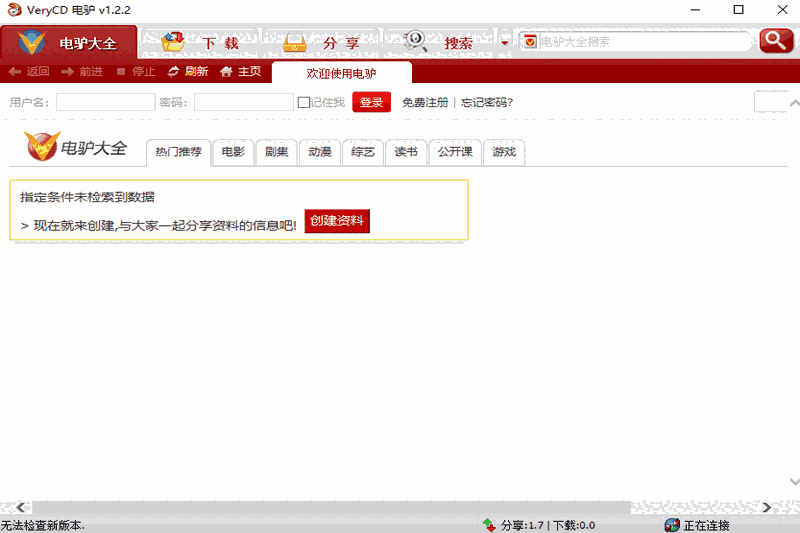The image size is (800, 533).
Task: Click the horizontal scrollbar thumb
Action: [332, 507]
